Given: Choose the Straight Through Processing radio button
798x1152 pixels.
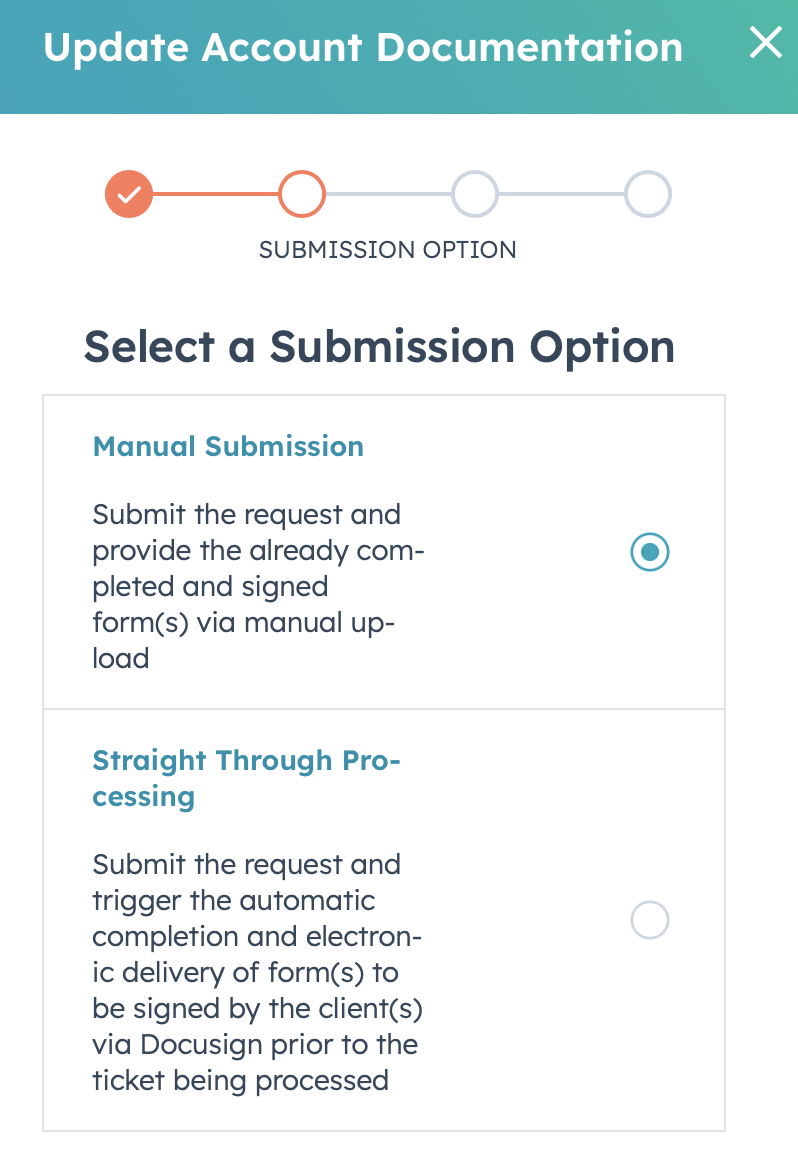Looking at the screenshot, I should pyautogui.click(x=650, y=920).
